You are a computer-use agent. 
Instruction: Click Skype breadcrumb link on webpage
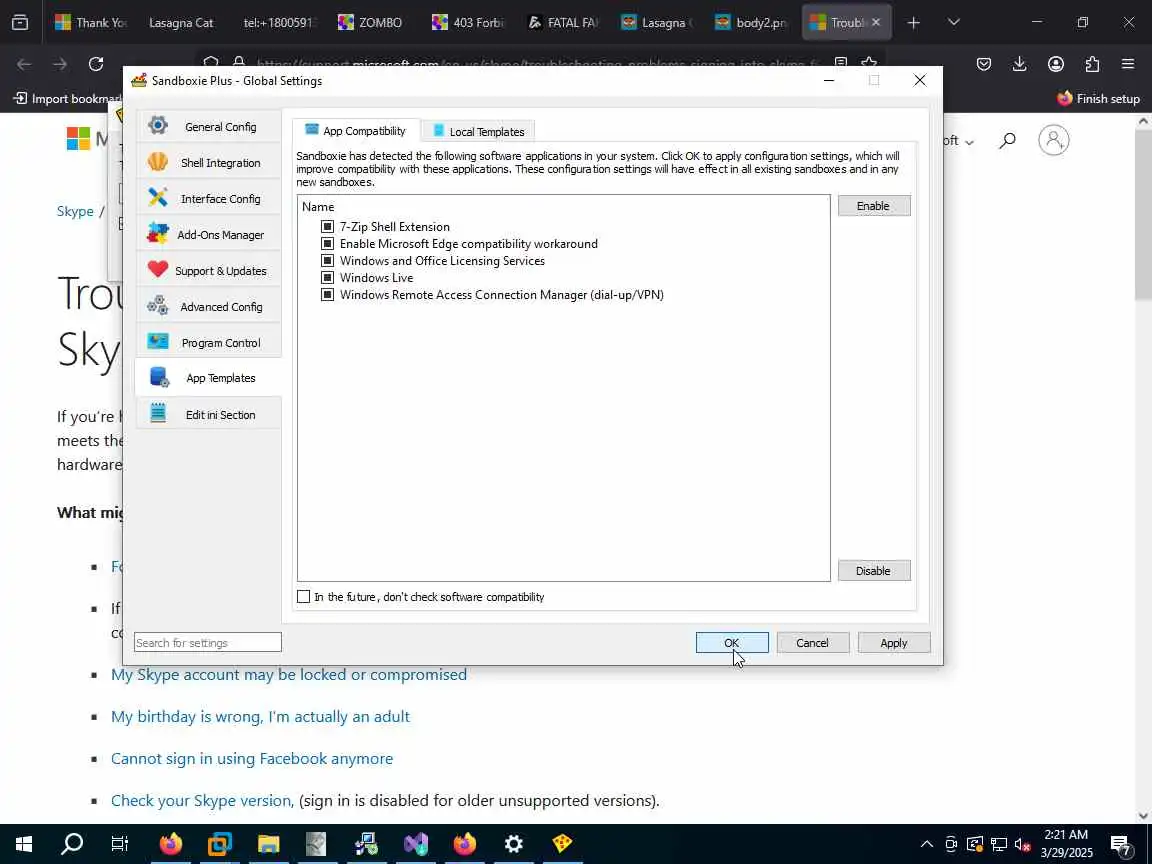(75, 211)
